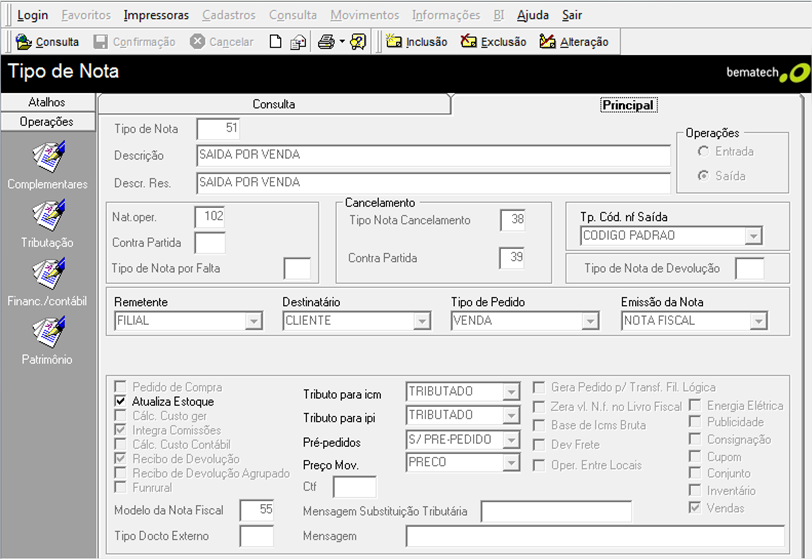
Task: Switch to the Principal tab
Action: 629,105
